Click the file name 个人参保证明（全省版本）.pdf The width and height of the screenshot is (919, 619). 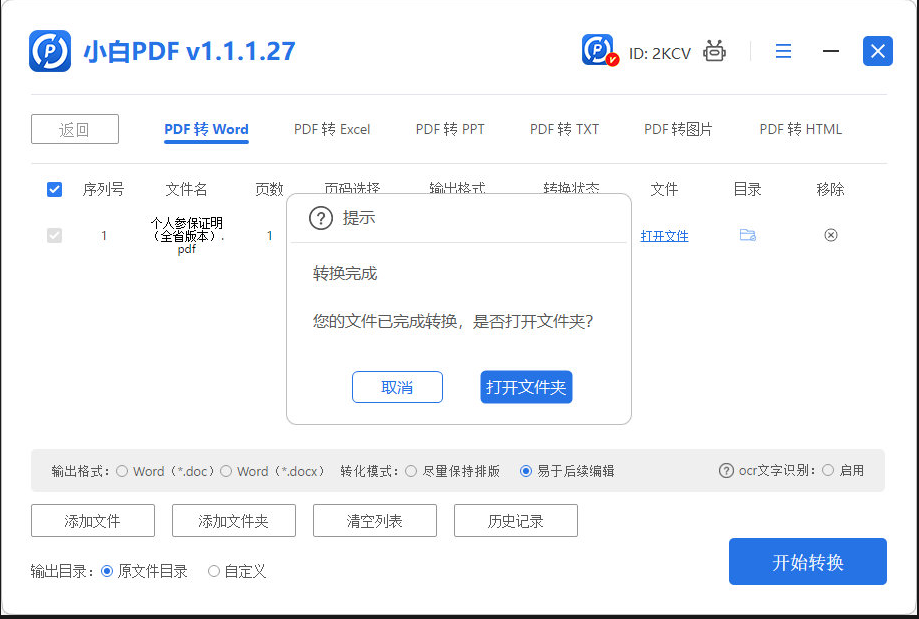click(x=186, y=236)
